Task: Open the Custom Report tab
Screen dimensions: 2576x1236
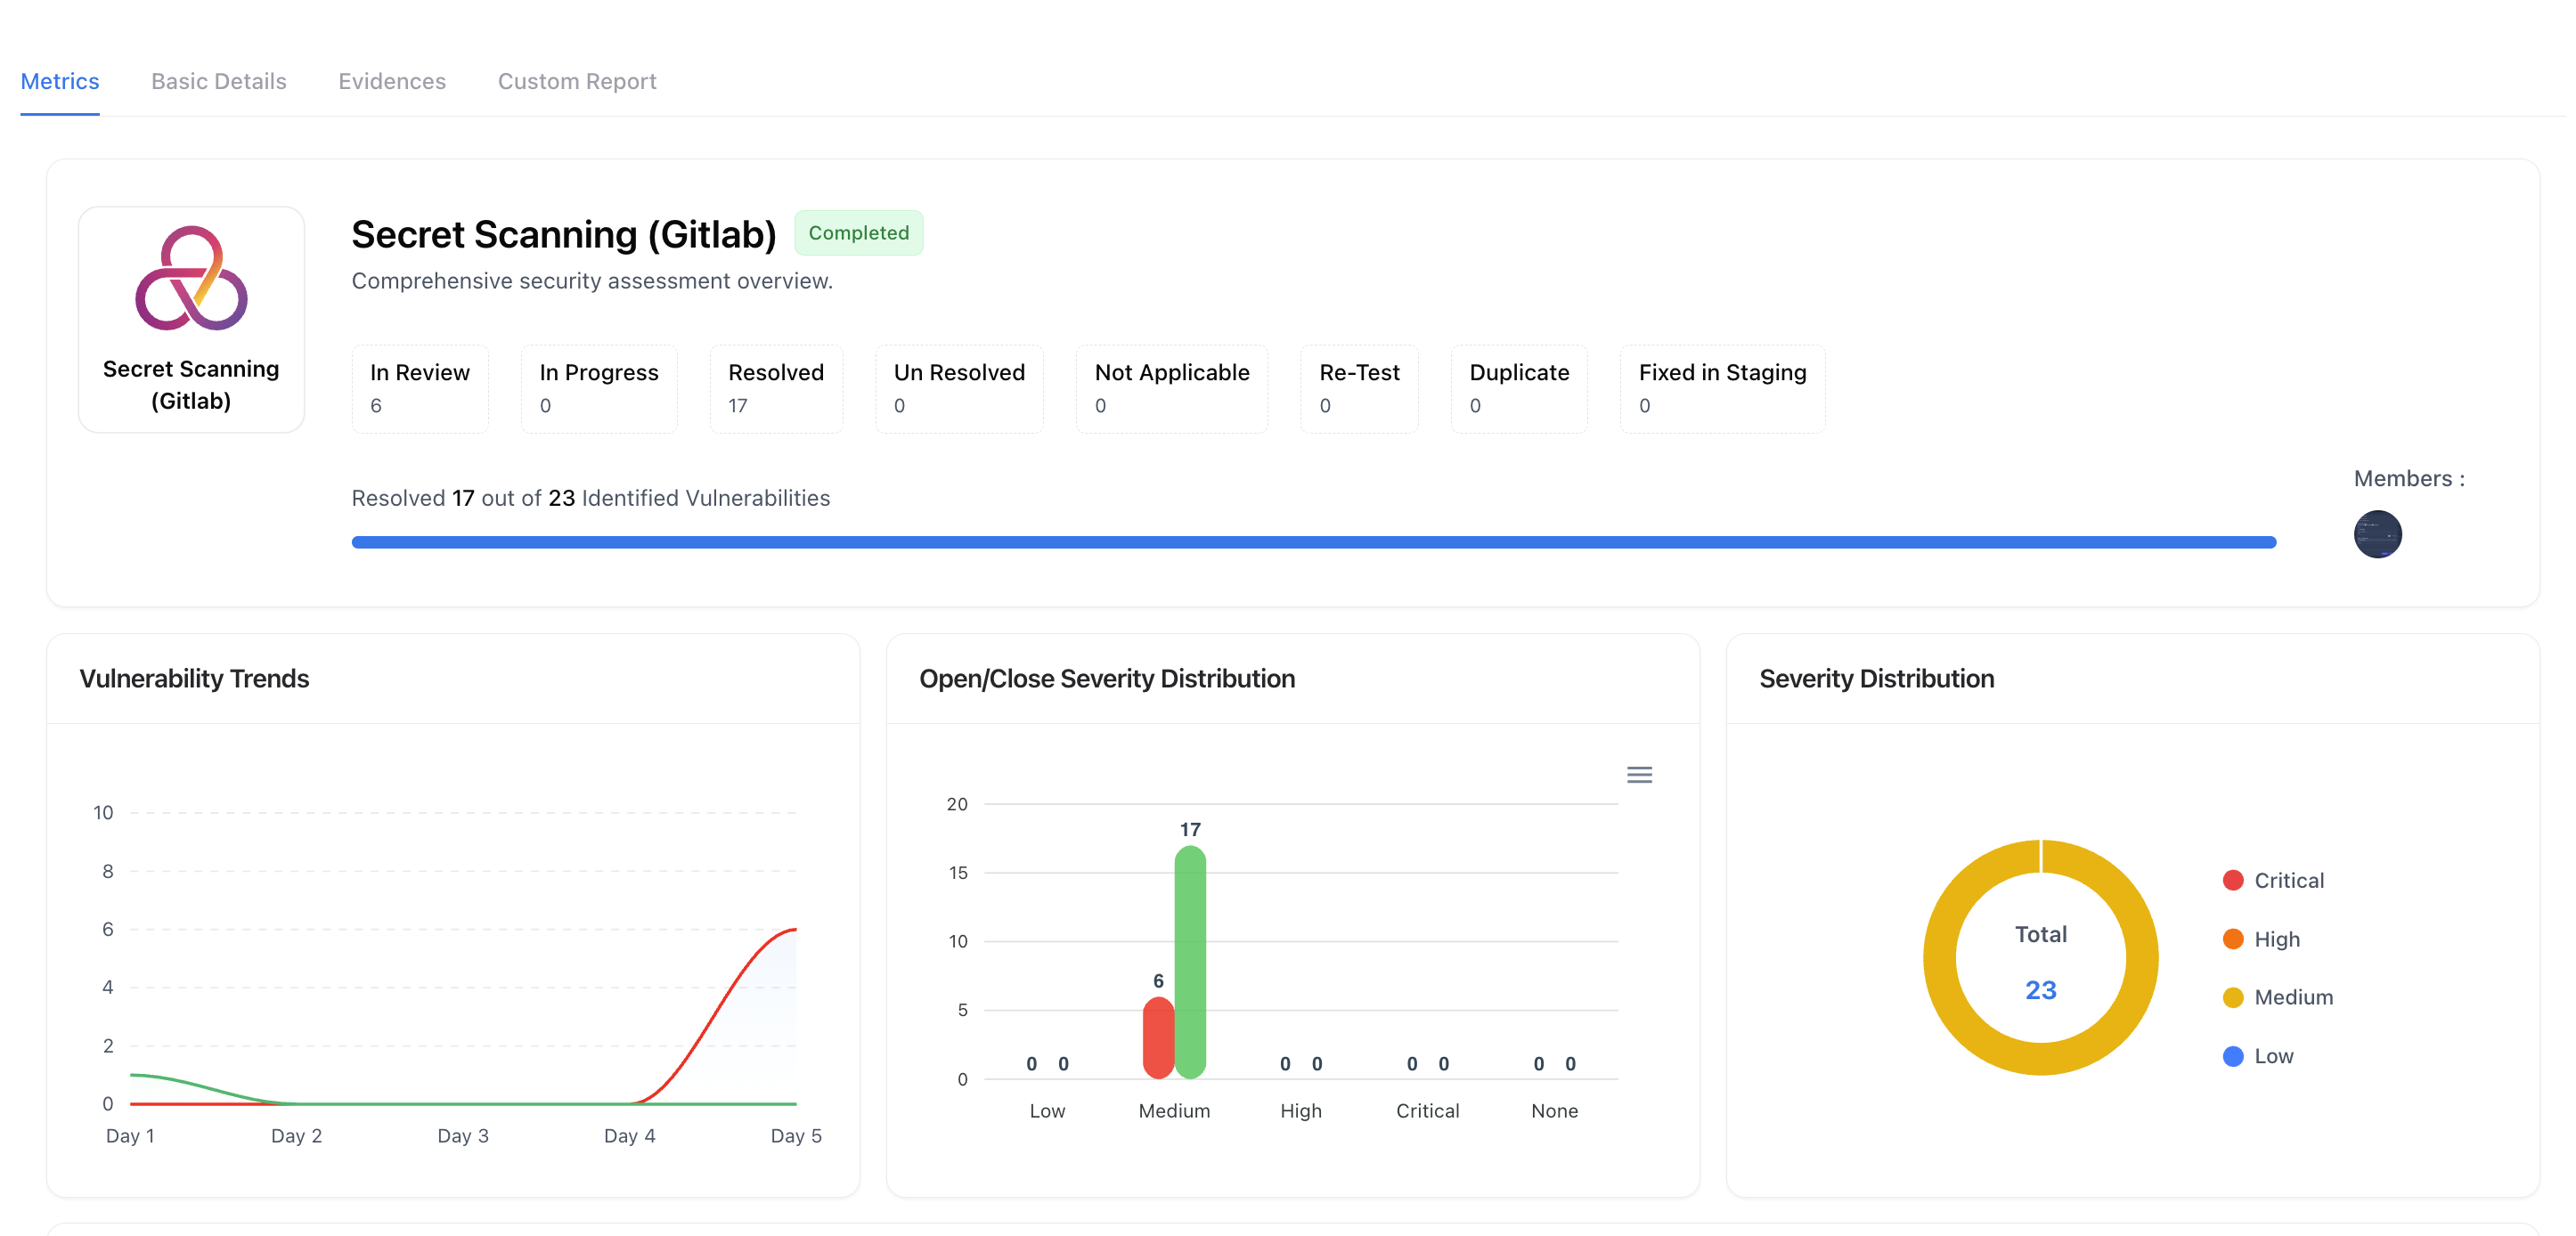Action: [577, 81]
